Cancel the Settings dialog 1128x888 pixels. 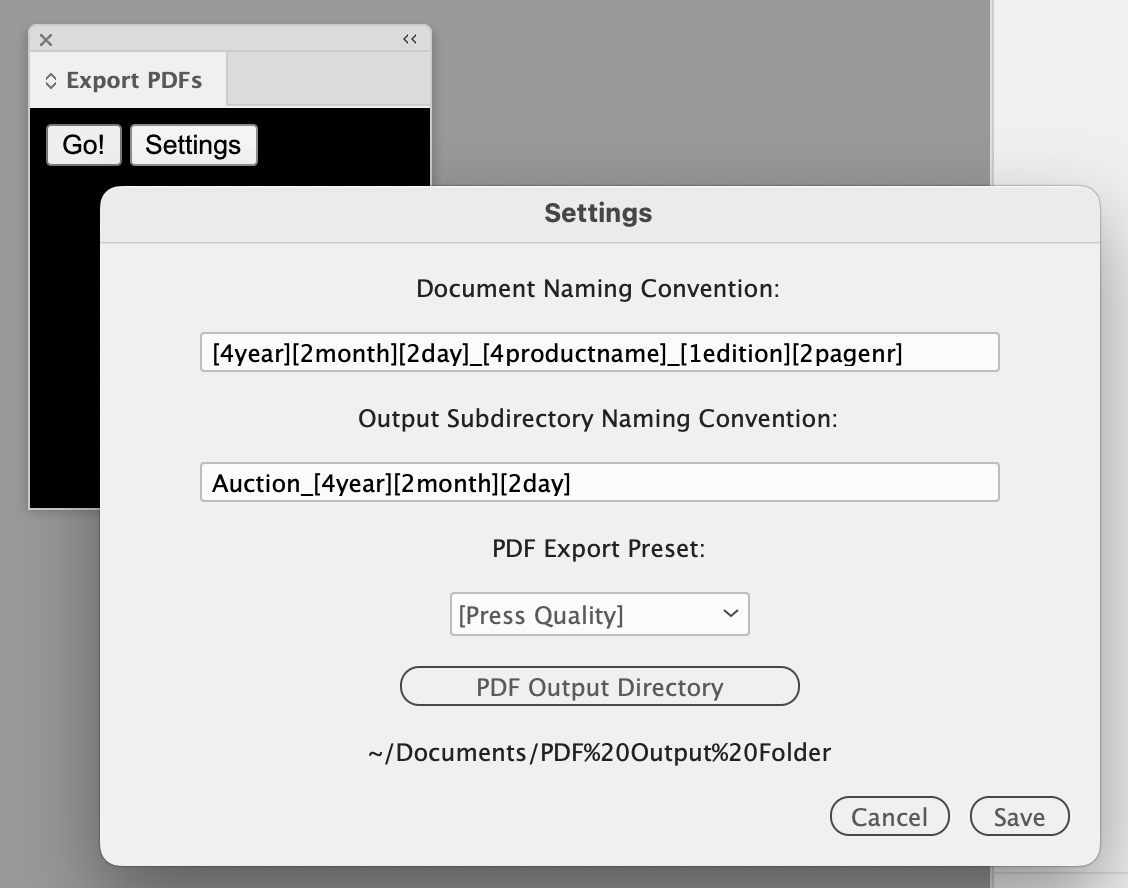point(889,817)
